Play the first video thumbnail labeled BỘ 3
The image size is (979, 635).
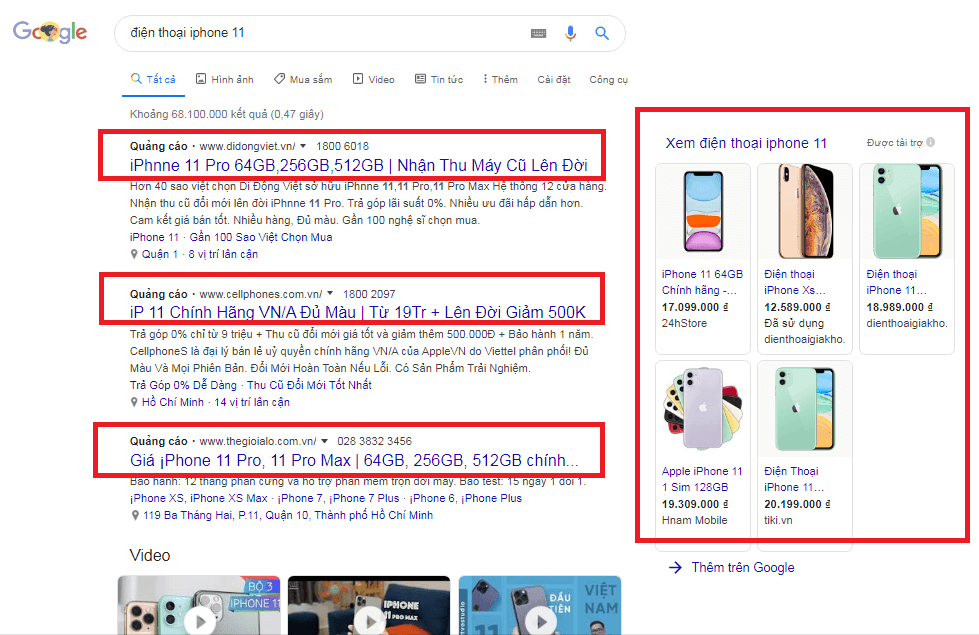tap(200, 621)
